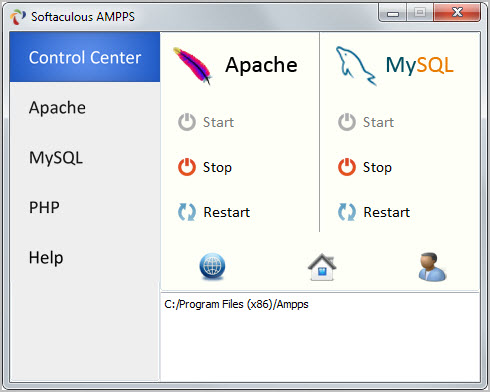Click the MySQL Restart label
The width and height of the screenshot is (490, 392).
tap(387, 212)
